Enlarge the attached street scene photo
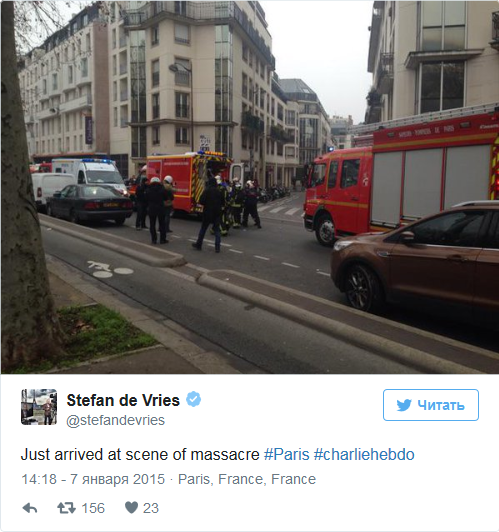 (x=250, y=187)
